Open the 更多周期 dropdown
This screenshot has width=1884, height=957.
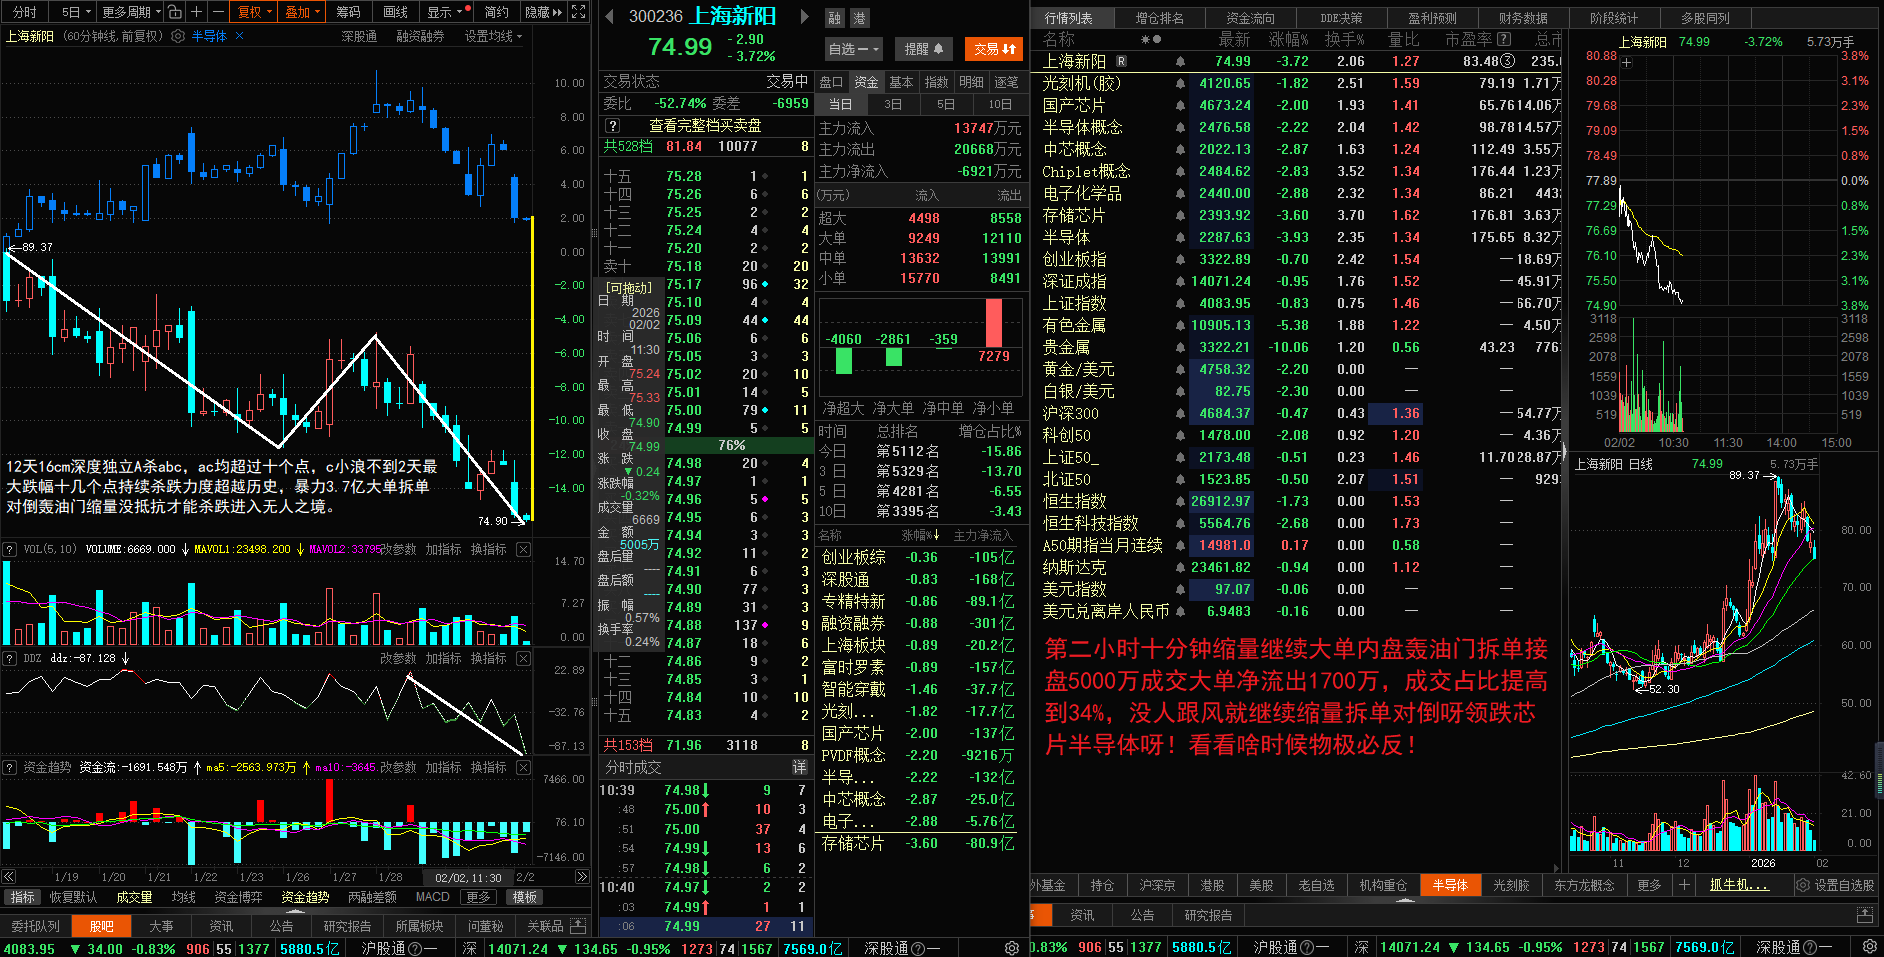pyautogui.click(x=131, y=12)
